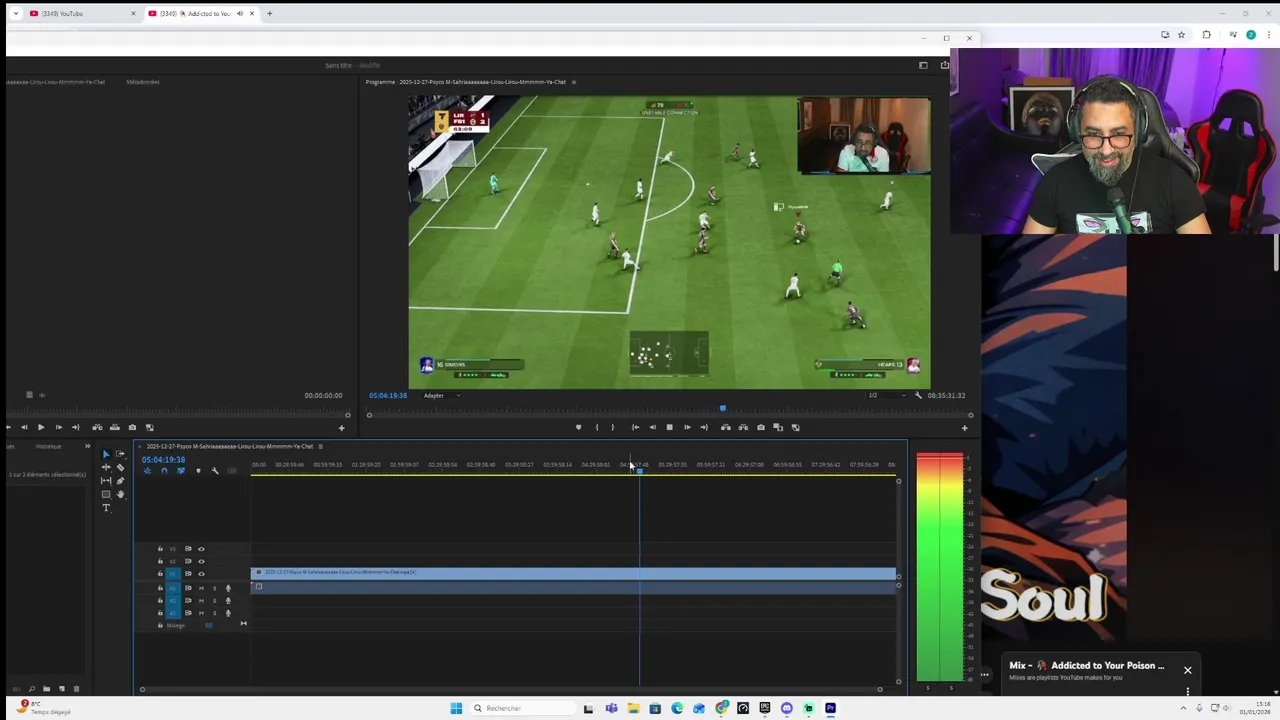
Task: Select the blue video clip on V1
Action: point(573,573)
